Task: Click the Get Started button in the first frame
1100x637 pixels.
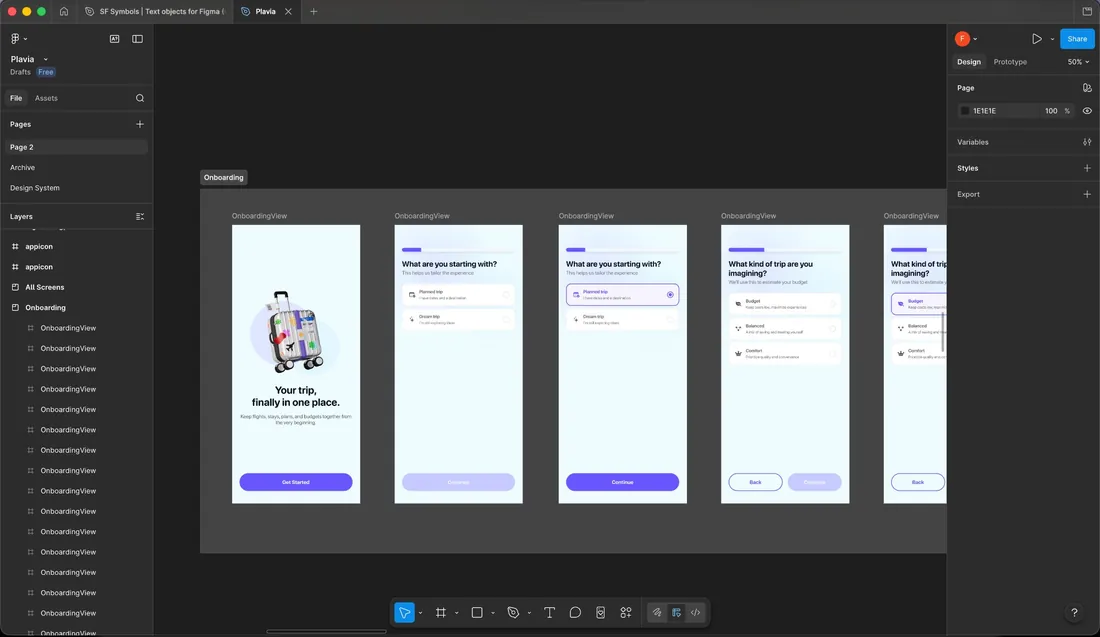Action: point(295,482)
